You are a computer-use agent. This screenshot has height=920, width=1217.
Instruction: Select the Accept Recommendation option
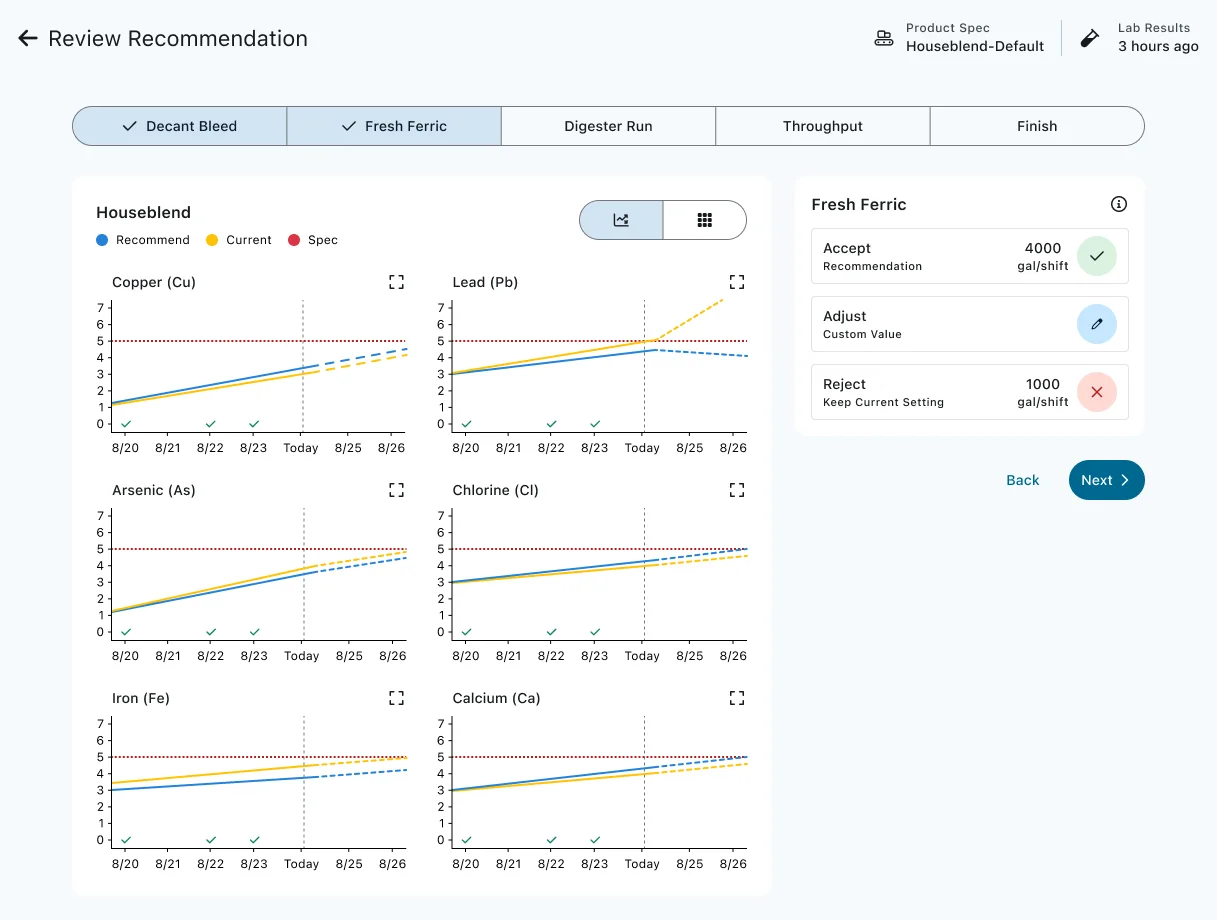(x=969, y=256)
